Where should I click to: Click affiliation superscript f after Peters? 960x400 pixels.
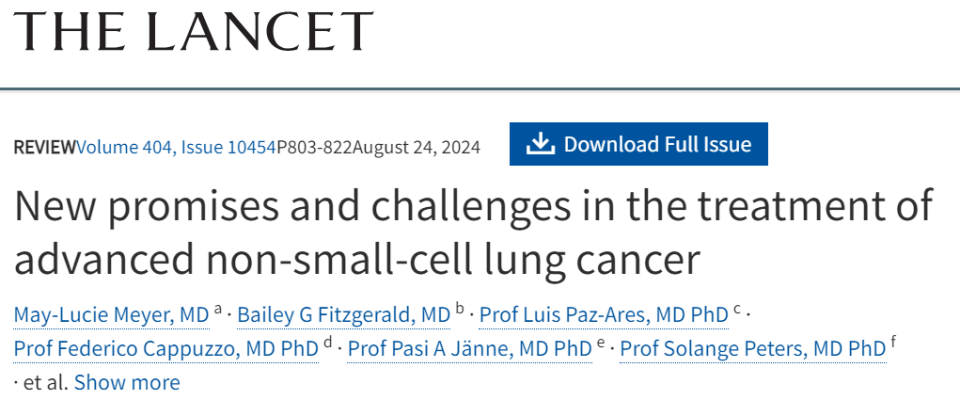pos(893,343)
